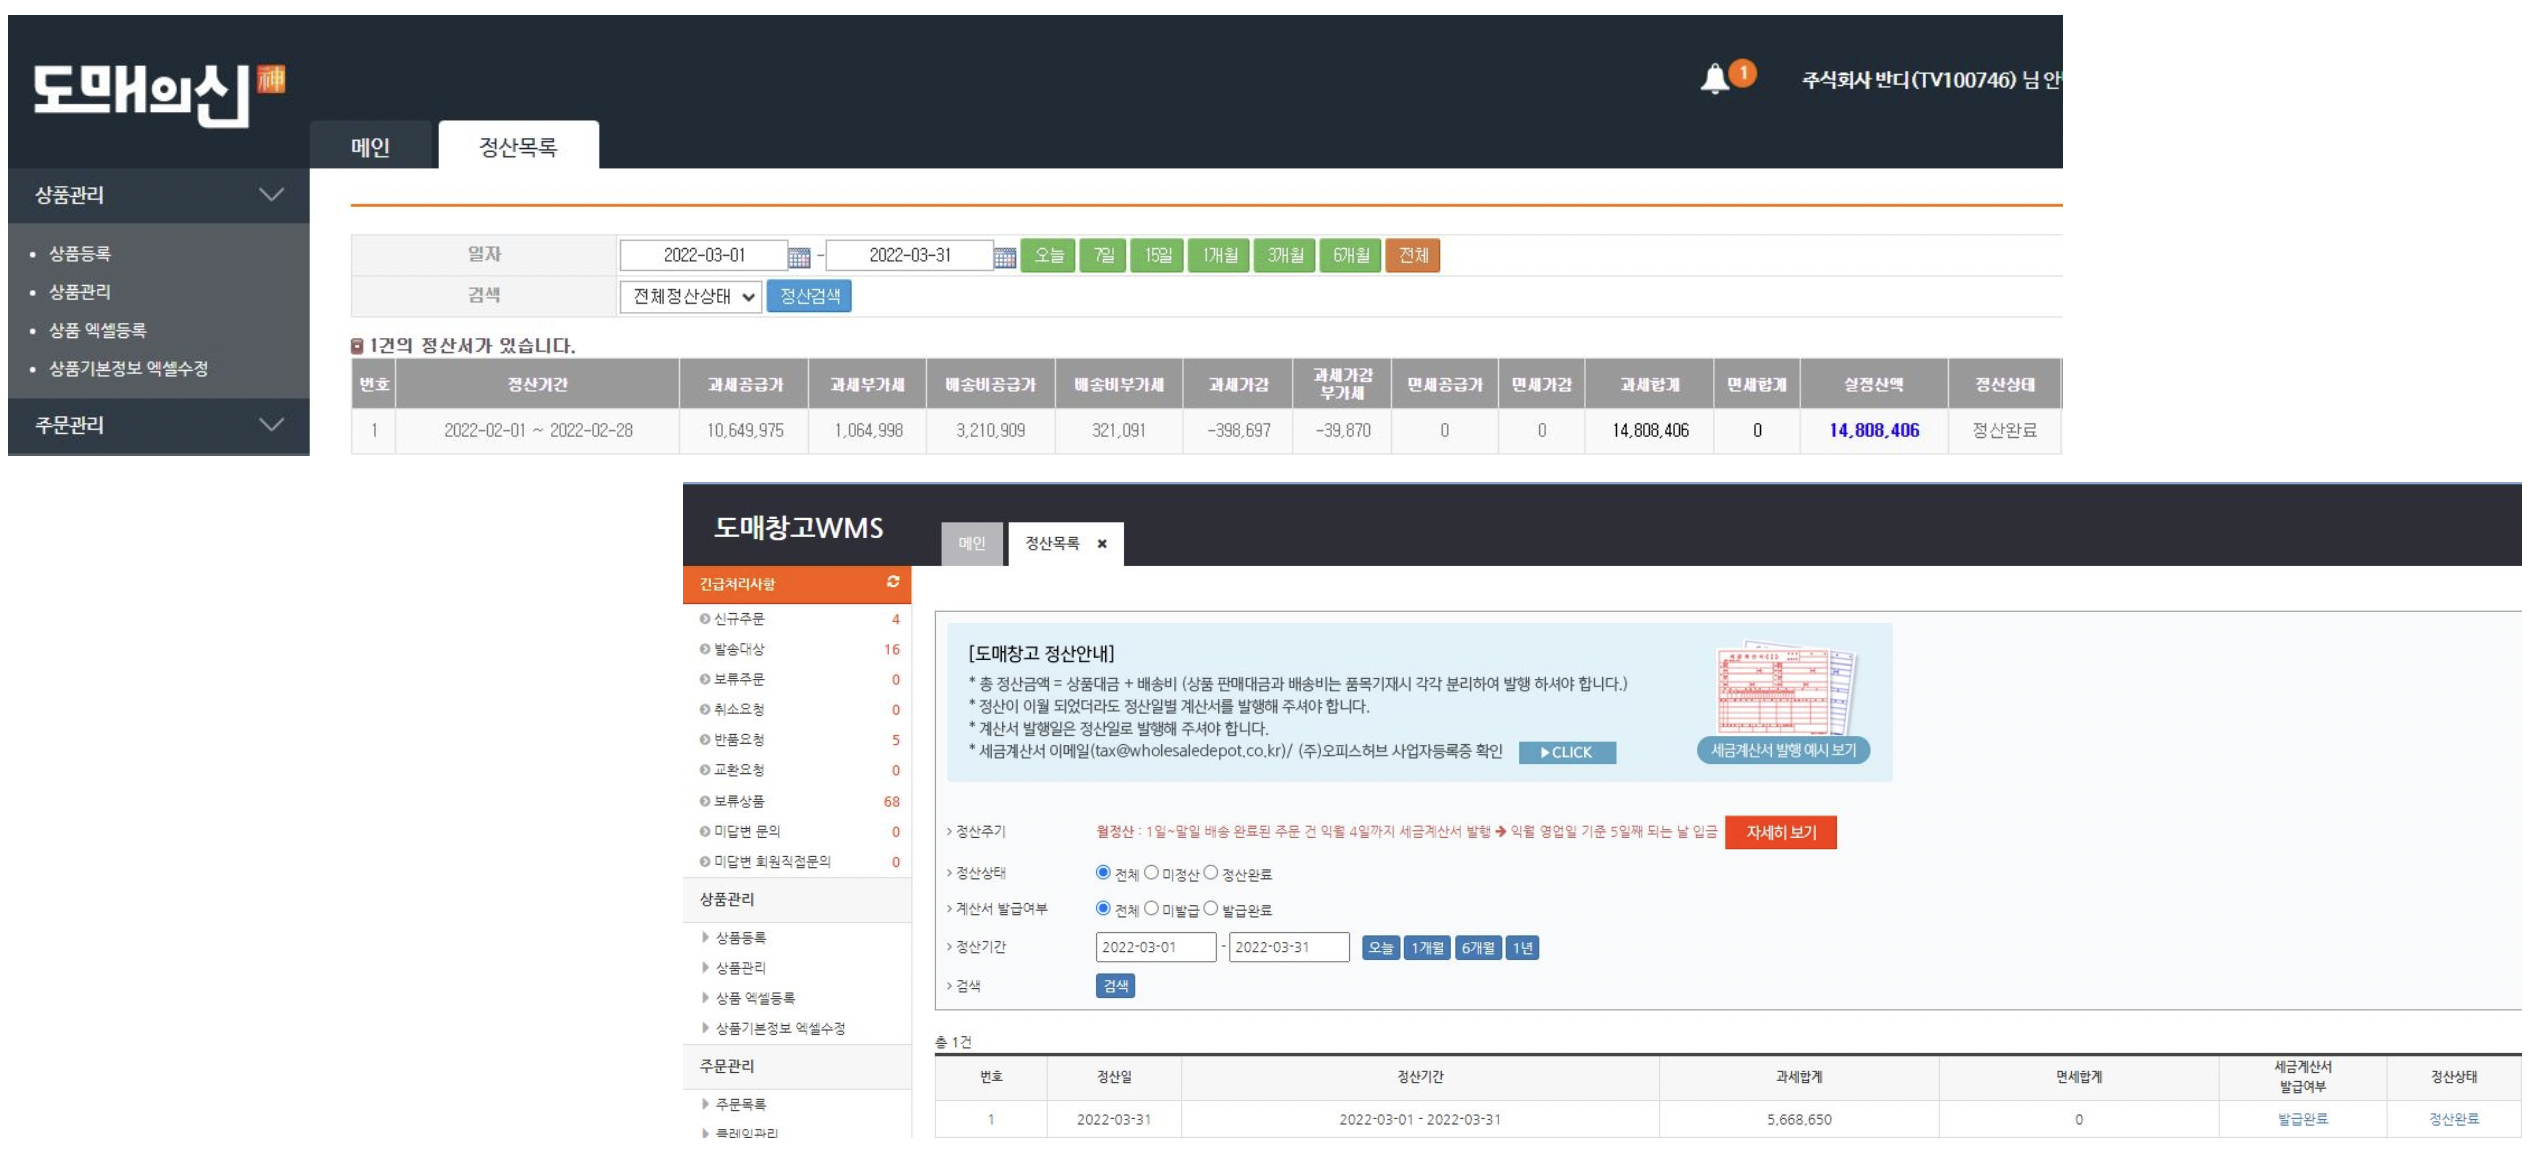Click the orange 전체 date range button
This screenshot has width=2536, height=1164.
tap(1412, 255)
